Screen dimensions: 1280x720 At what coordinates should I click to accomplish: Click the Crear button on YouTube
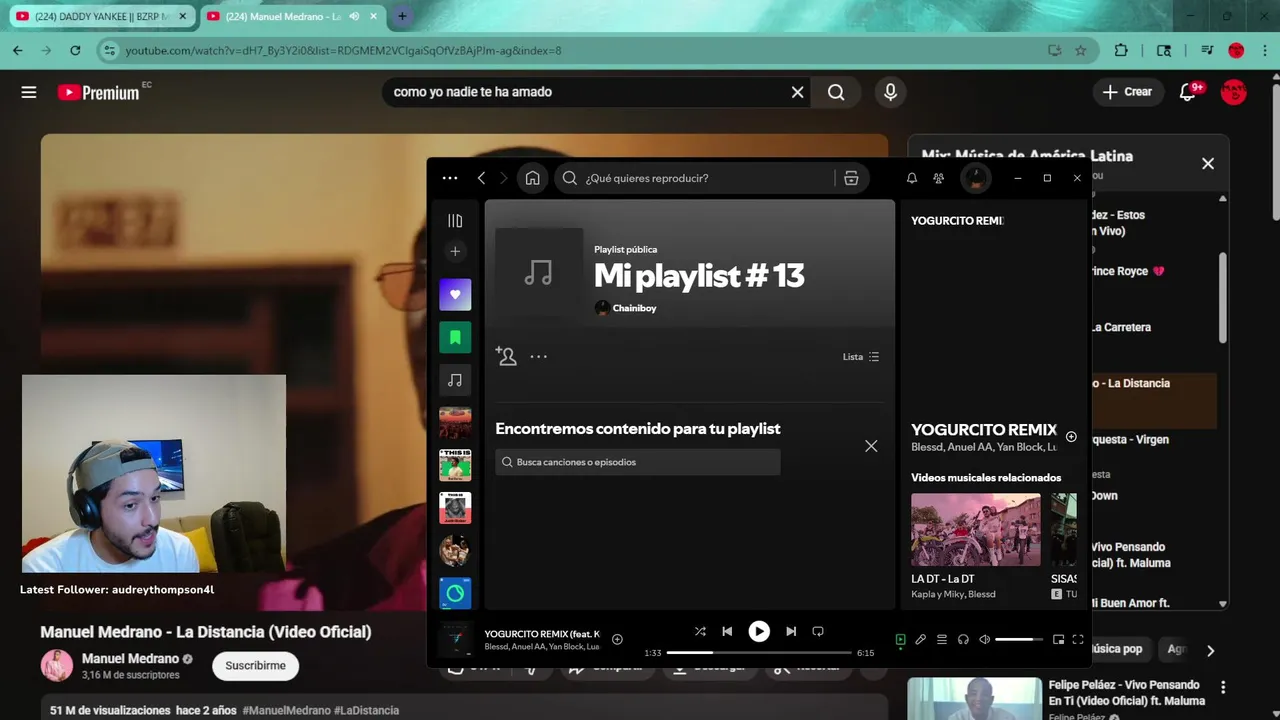tap(1128, 92)
